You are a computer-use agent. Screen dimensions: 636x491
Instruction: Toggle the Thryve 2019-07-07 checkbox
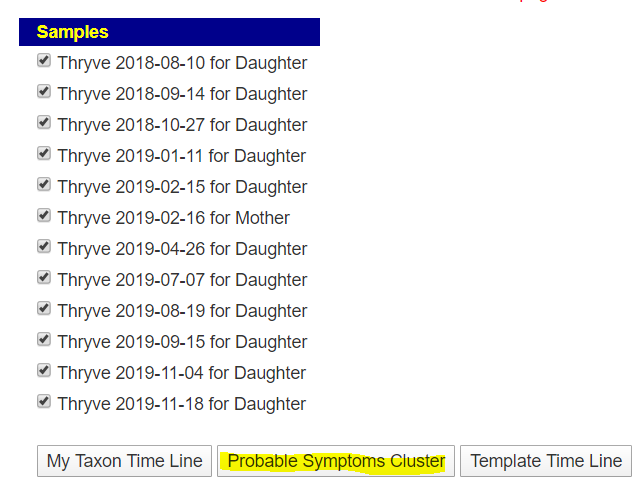coord(44,278)
